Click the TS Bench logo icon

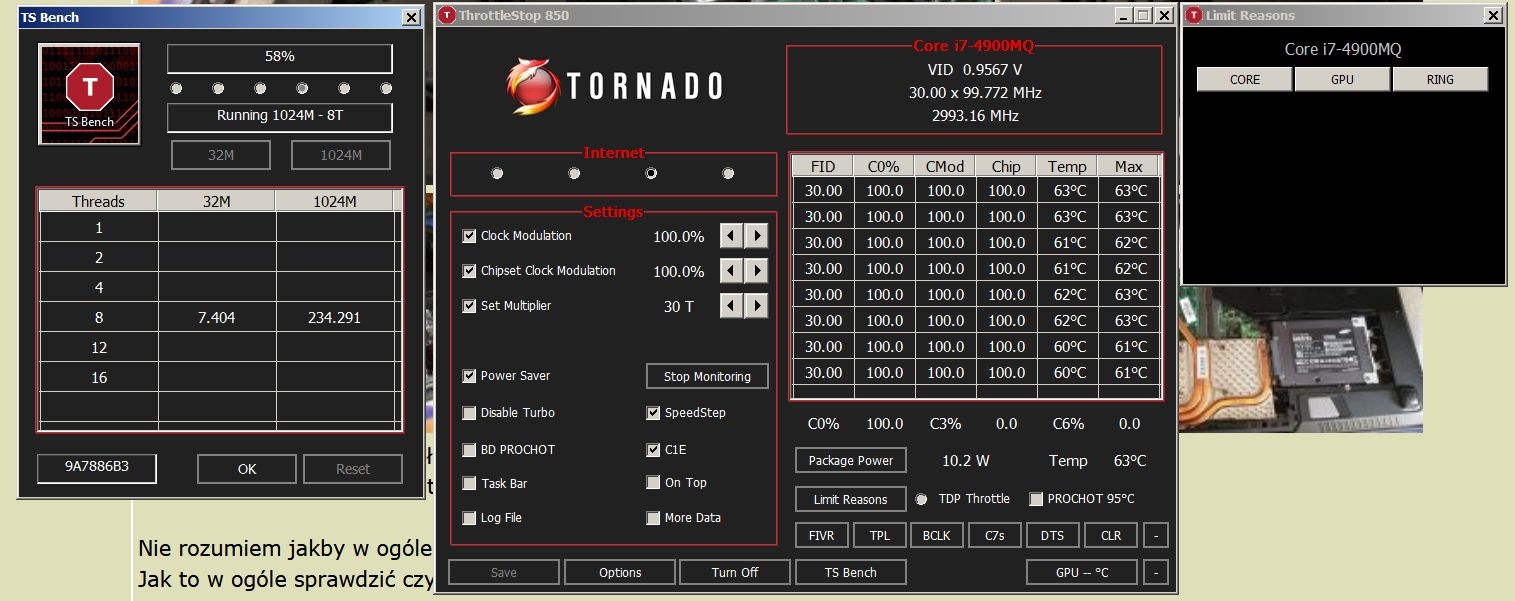tap(90, 94)
